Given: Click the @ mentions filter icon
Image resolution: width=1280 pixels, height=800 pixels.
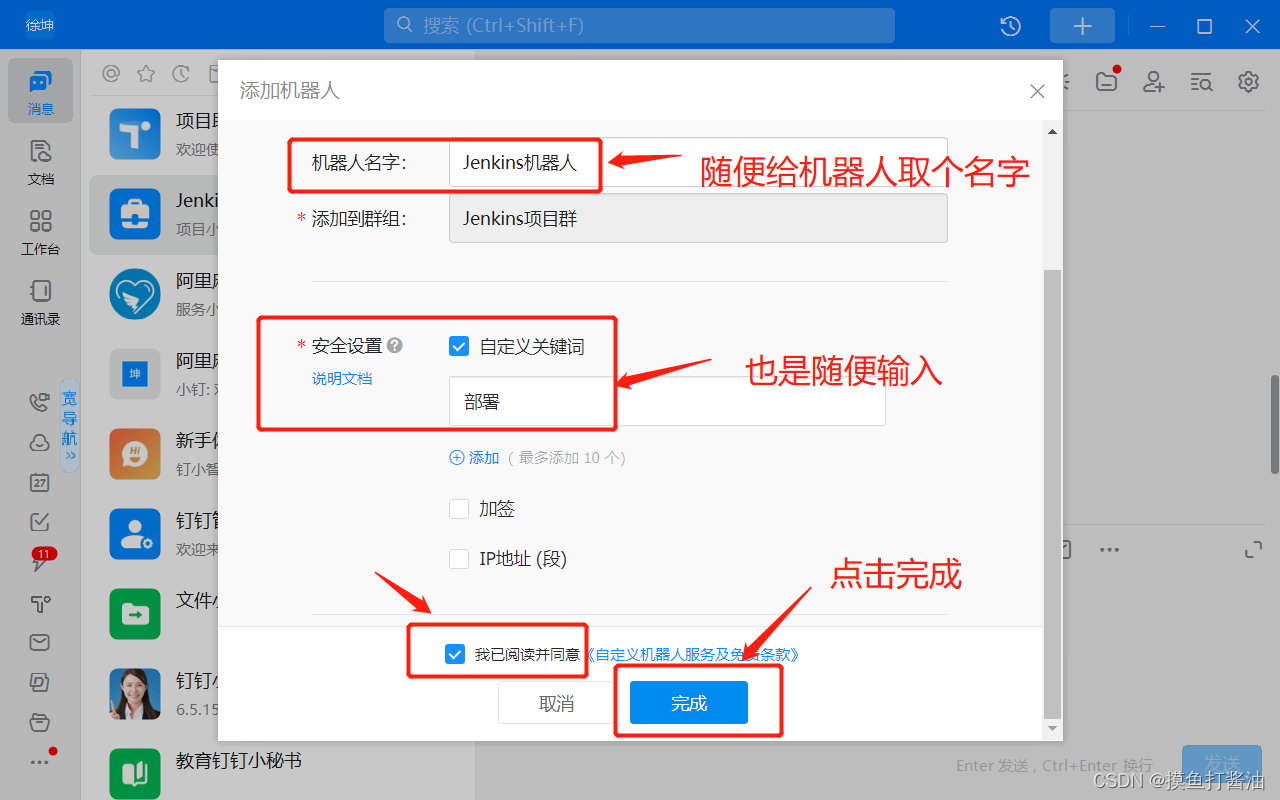Looking at the screenshot, I should (111, 74).
